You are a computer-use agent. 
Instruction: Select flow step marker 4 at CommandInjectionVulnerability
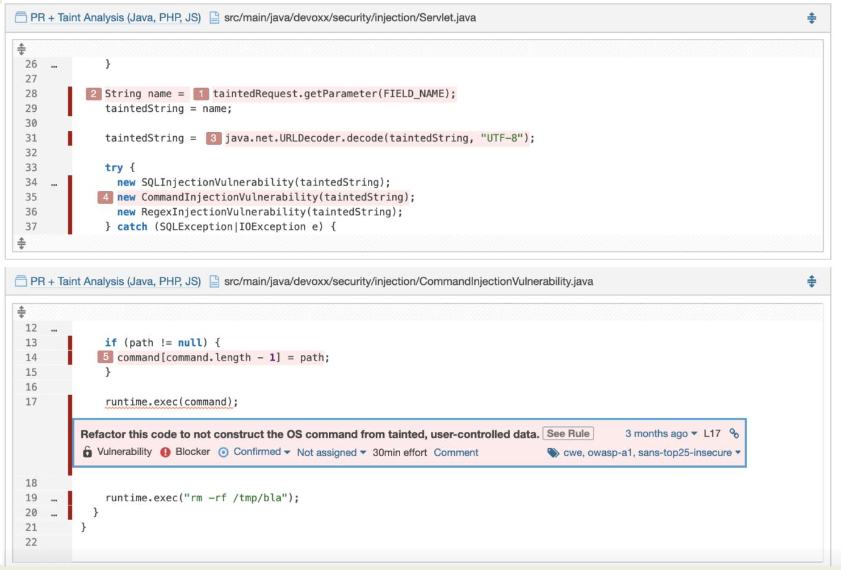pos(105,198)
